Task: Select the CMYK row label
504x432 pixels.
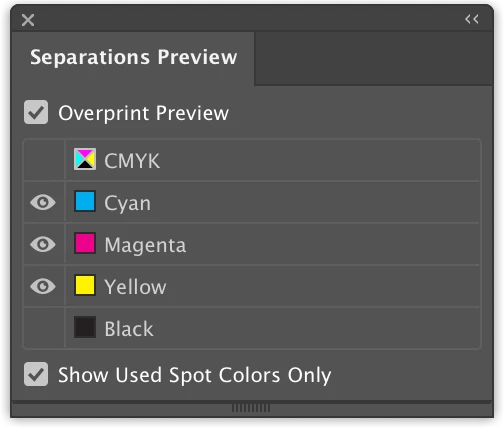Action: [x=132, y=161]
